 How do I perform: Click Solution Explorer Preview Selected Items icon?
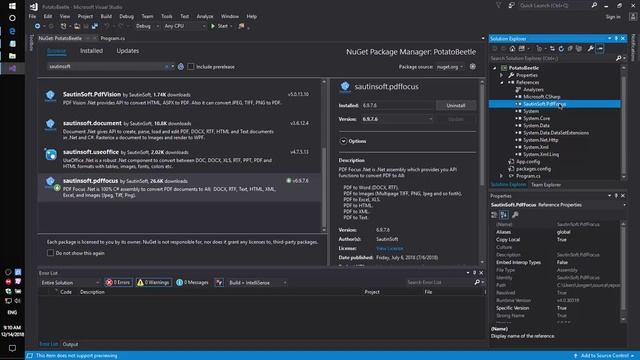point(600,49)
